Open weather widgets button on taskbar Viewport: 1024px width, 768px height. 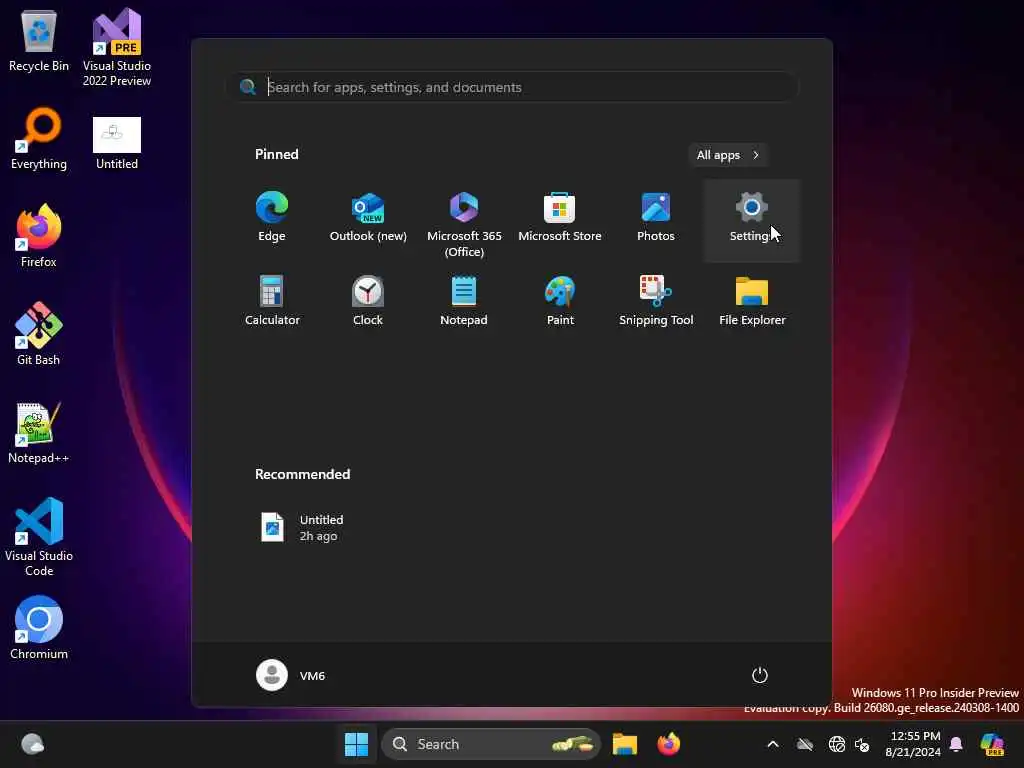coord(32,744)
